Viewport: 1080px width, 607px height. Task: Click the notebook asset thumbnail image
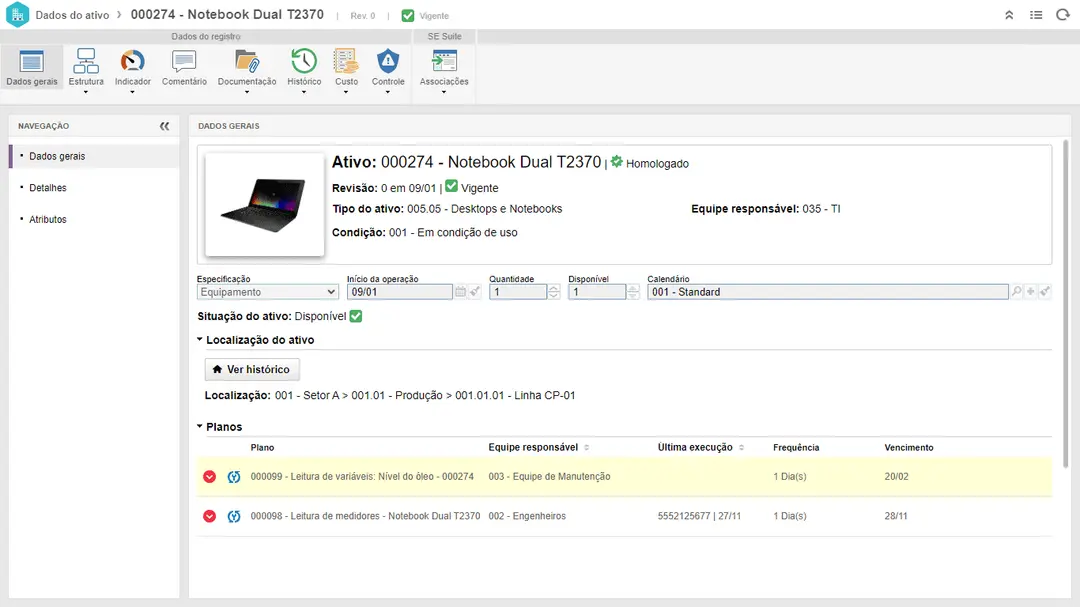[264, 205]
